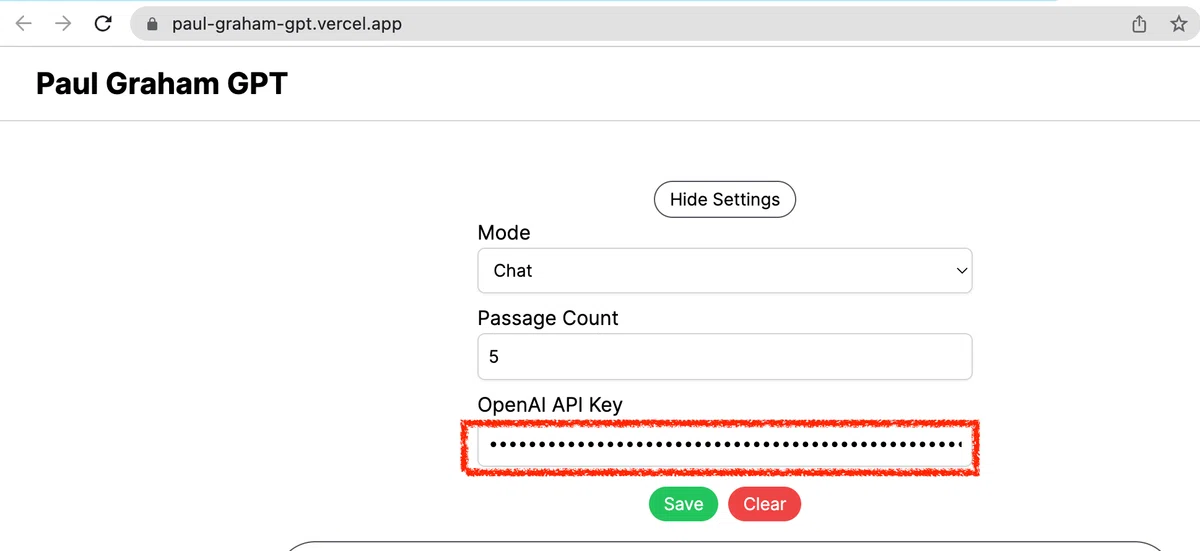
Task: Bookmark the page with the star icon
Action: pyautogui.click(x=1179, y=24)
